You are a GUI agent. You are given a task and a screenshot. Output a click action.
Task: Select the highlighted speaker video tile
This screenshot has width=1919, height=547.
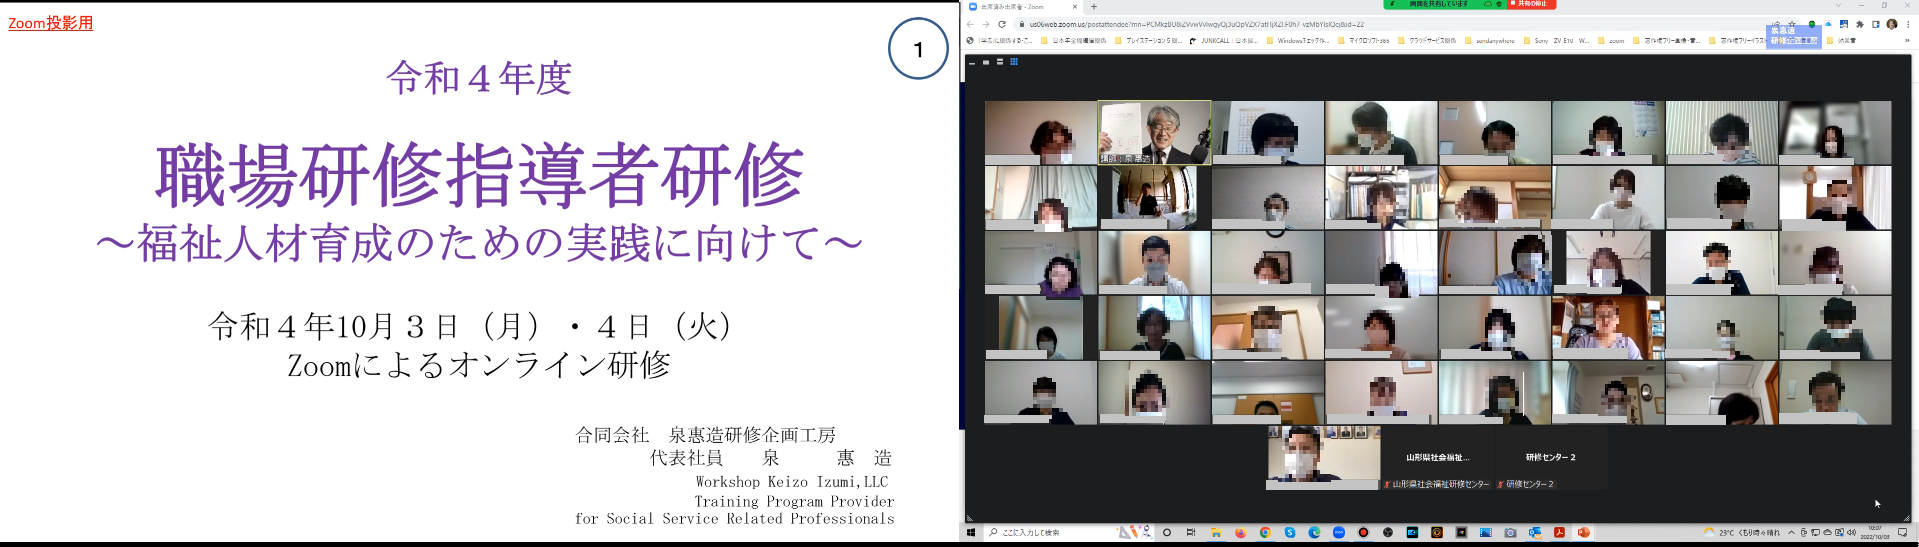point(1154,132)
